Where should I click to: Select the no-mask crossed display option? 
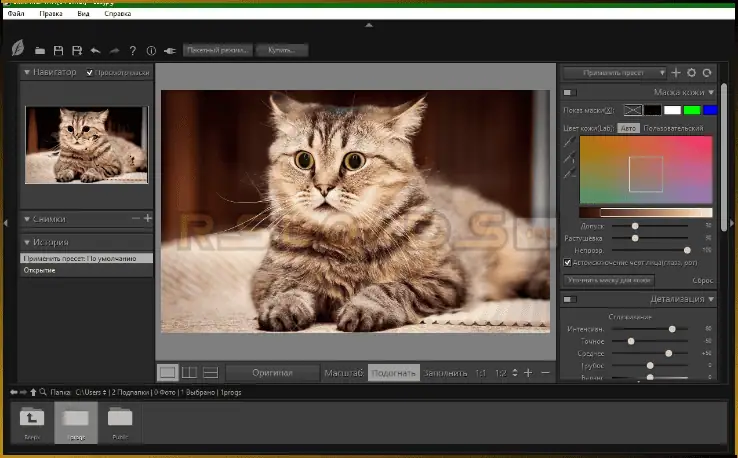tap(633, 110)
